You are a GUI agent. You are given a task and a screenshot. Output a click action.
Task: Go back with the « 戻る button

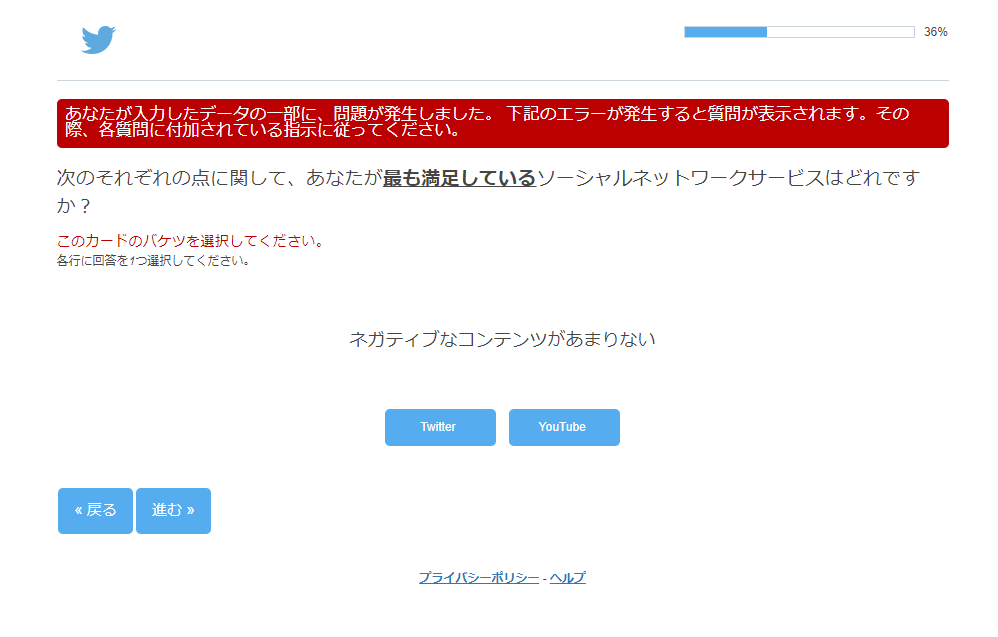coord(95,510)
